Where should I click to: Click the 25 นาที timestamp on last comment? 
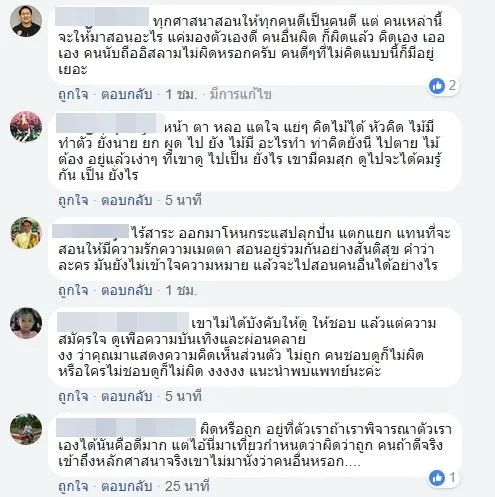pyautogui.click(x=187, y=486)
